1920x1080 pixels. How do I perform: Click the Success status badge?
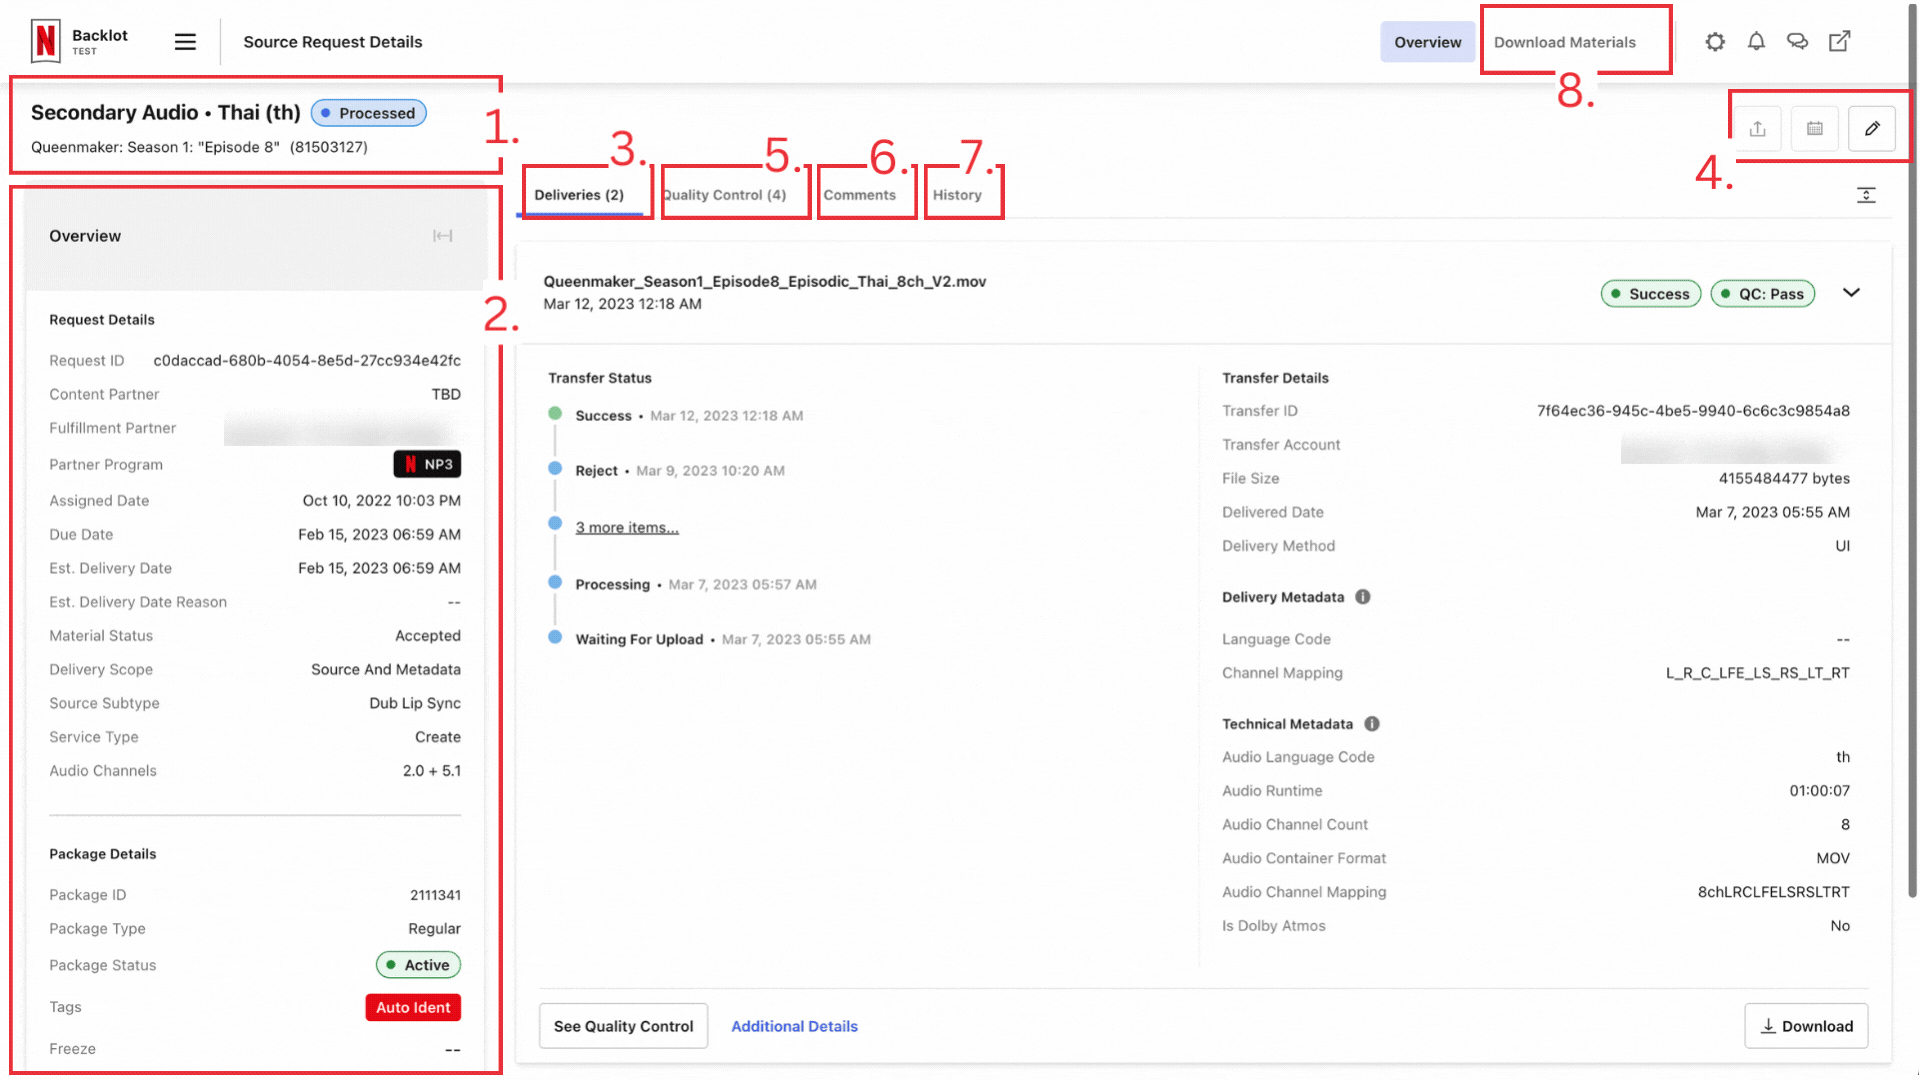point(1650,294)
